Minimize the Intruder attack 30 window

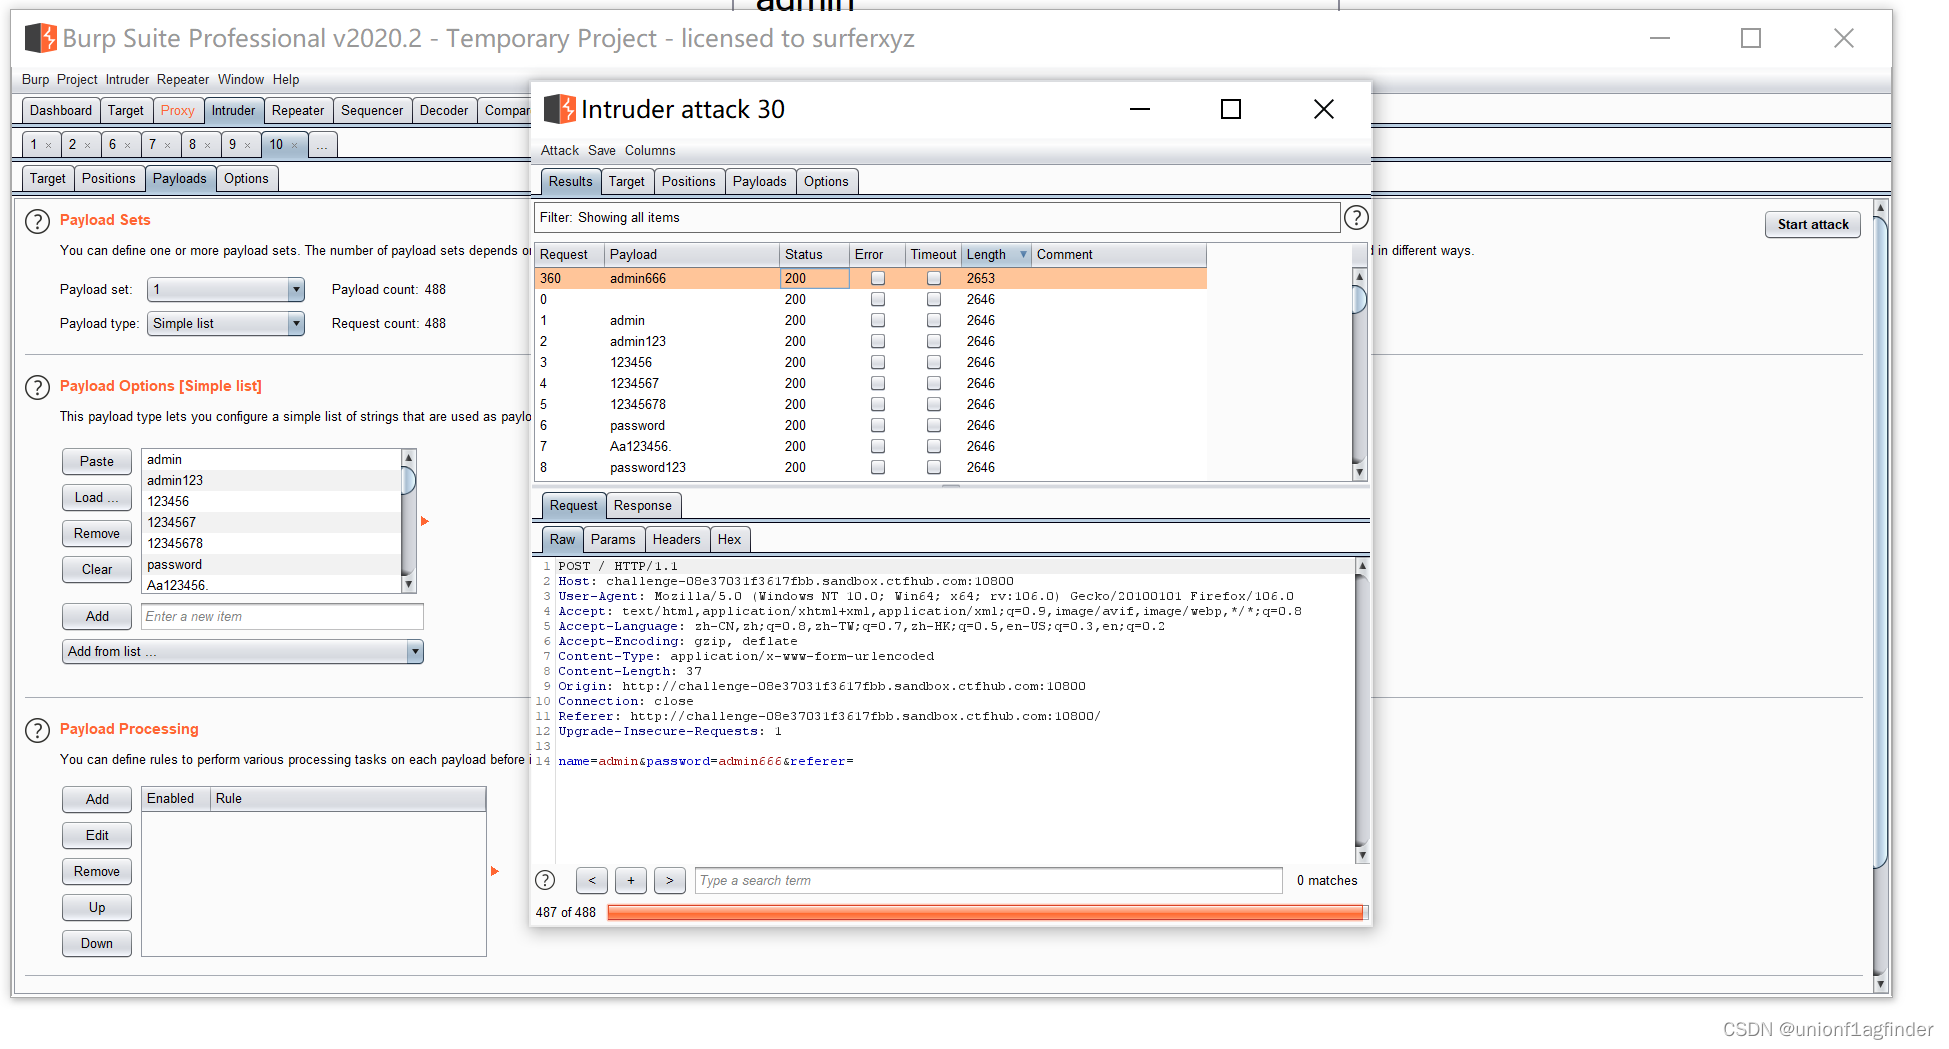tap(1140, 109)
